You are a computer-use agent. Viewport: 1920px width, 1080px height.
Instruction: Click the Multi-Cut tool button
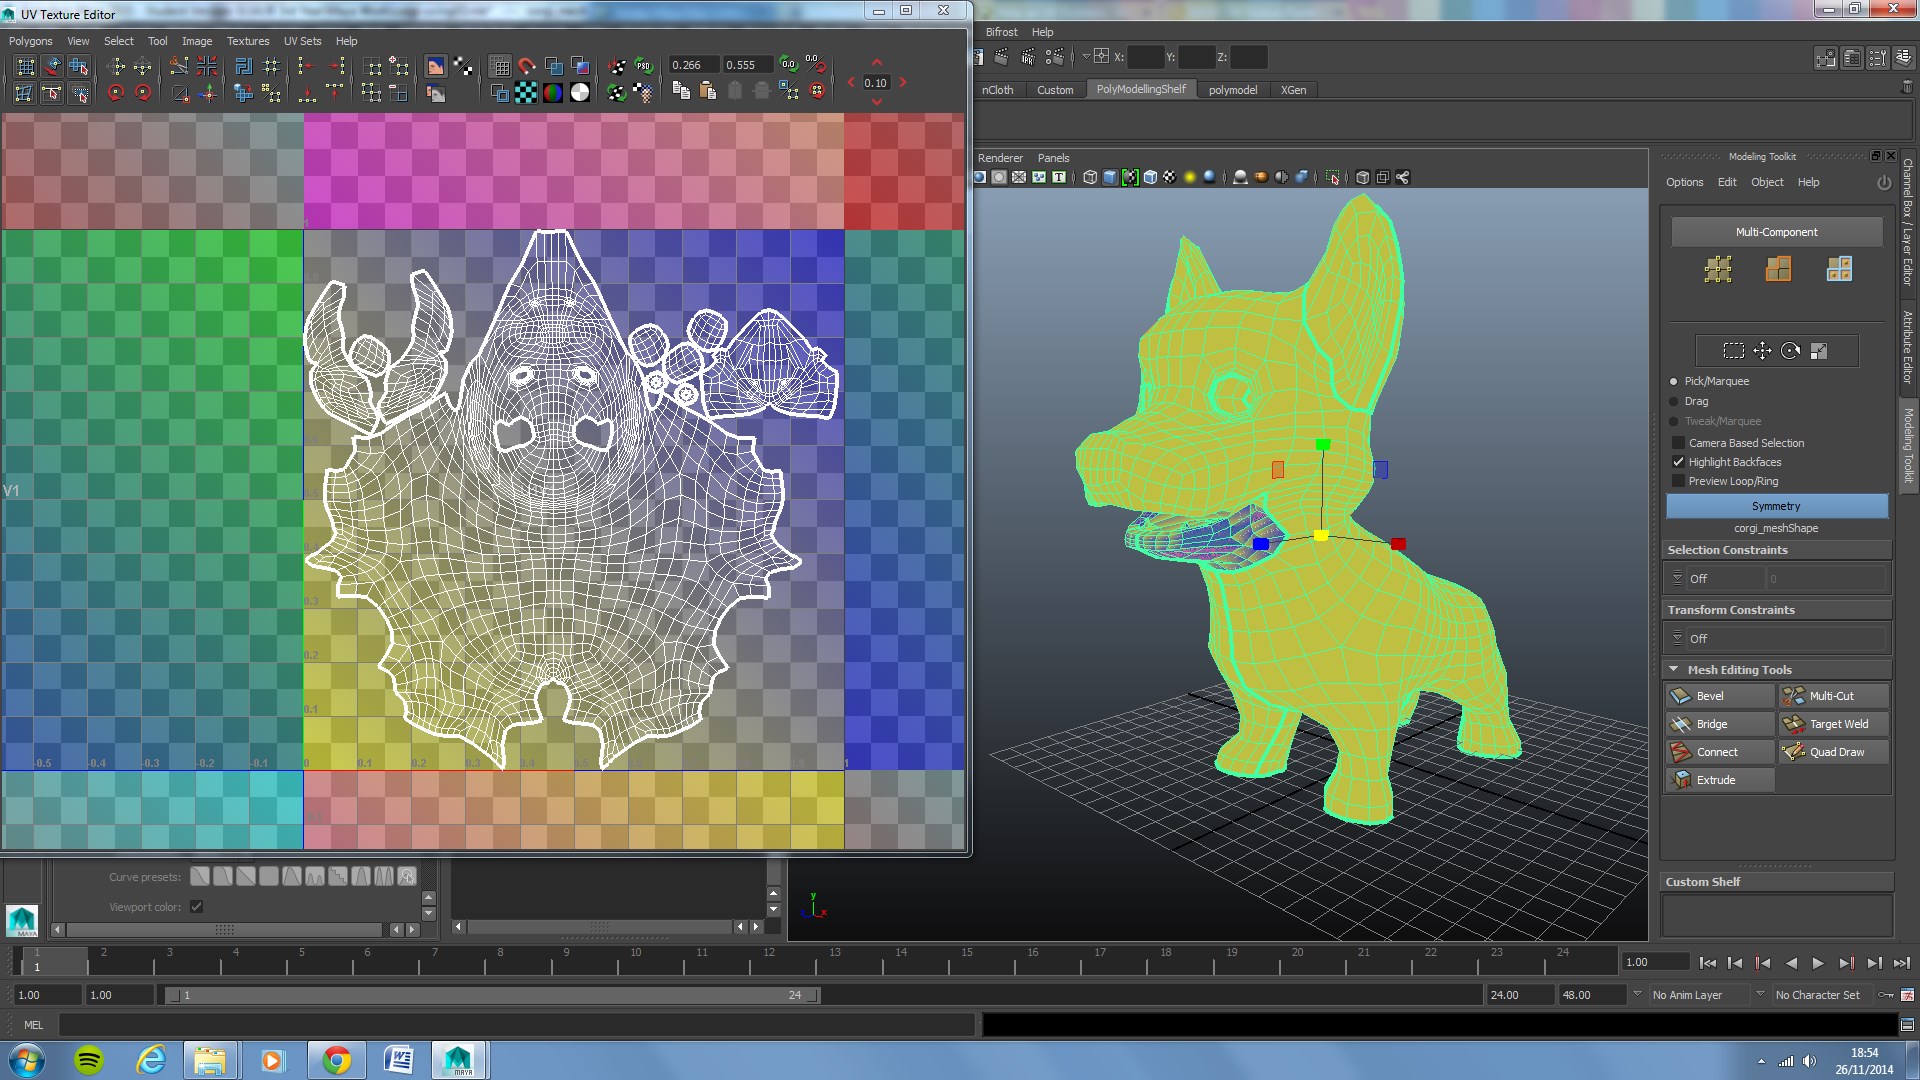(1833, 696)
